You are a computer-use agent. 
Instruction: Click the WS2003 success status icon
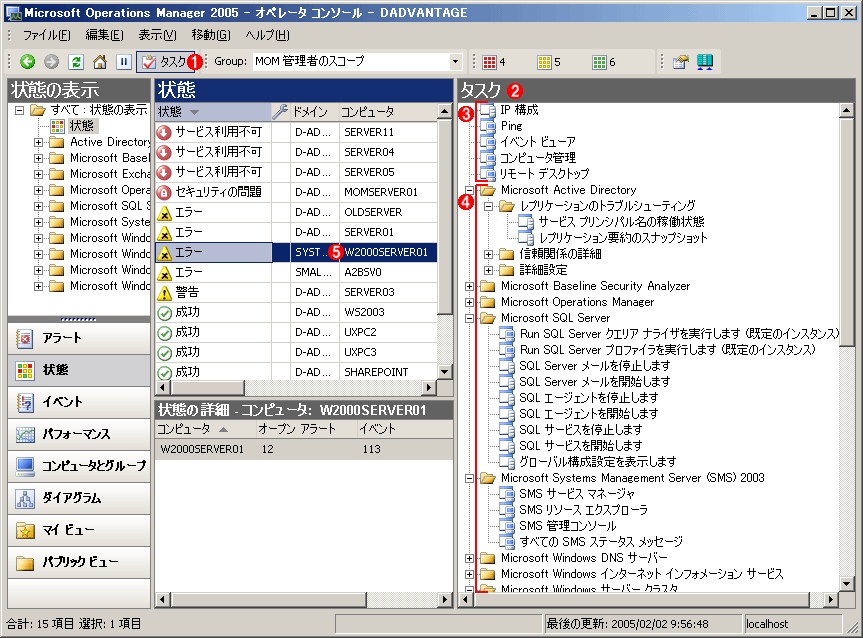pos(164,313)
